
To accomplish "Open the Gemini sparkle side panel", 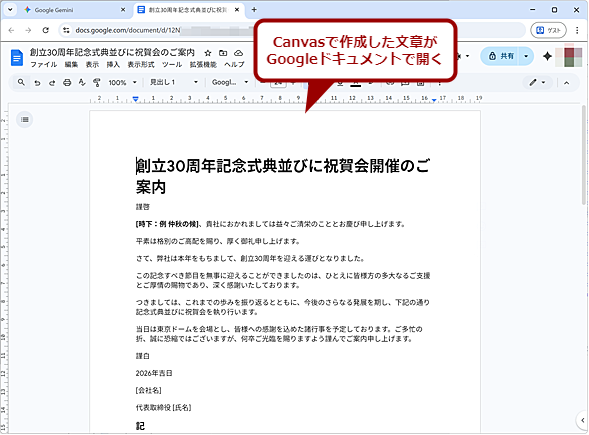I will [547, 56].
